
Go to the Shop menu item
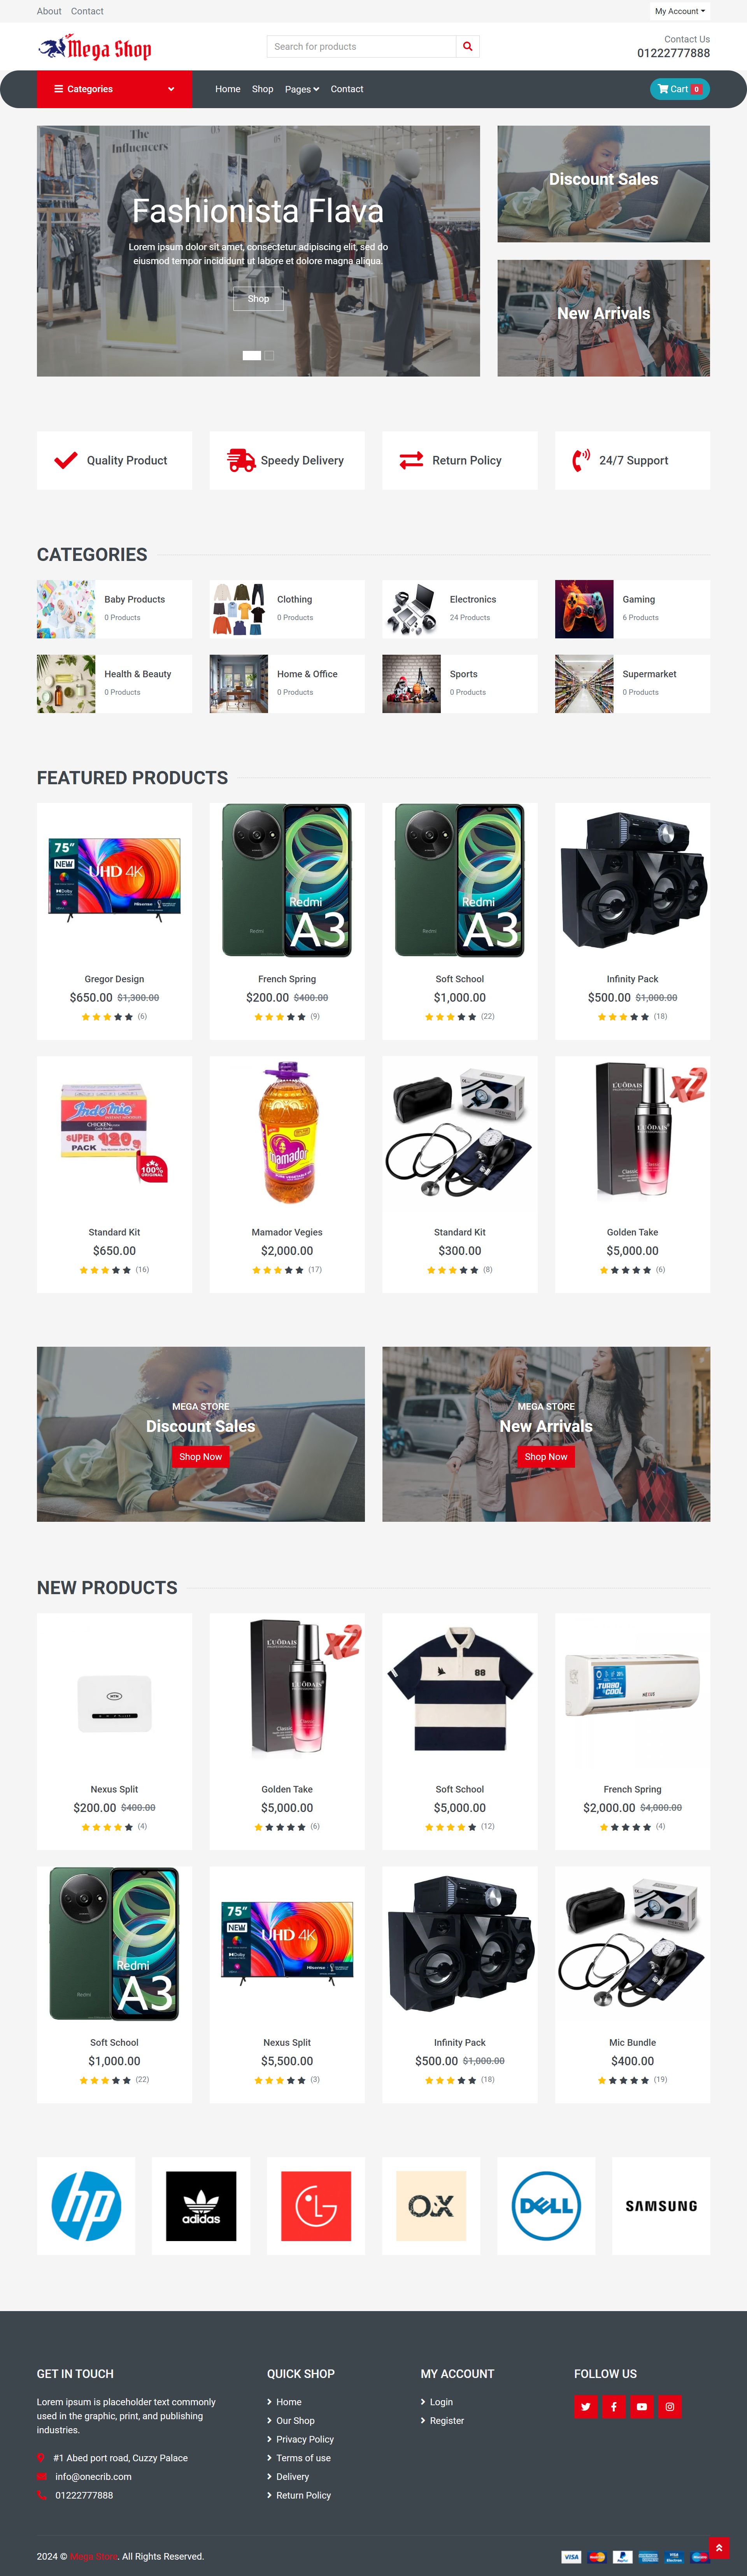tap(262, 89)
